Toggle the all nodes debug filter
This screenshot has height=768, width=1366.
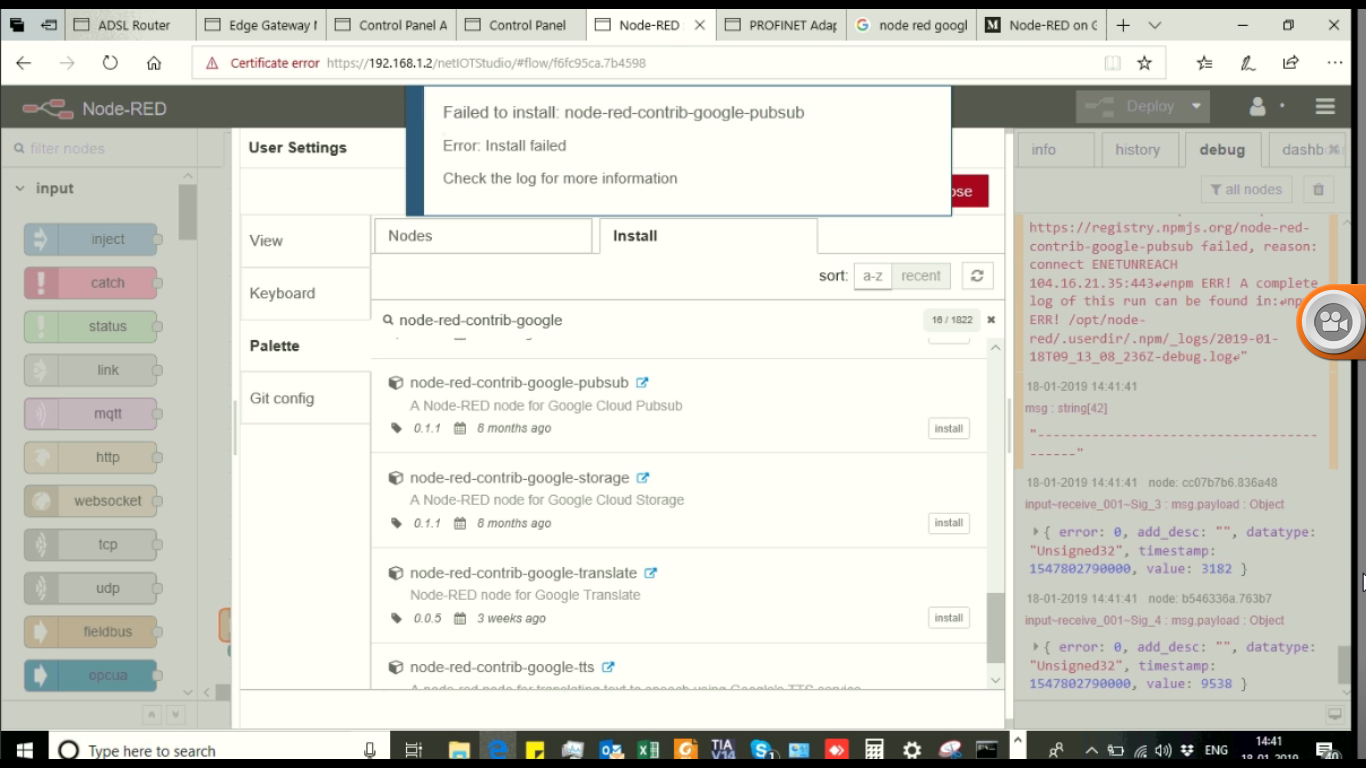tap(1246, 189)
